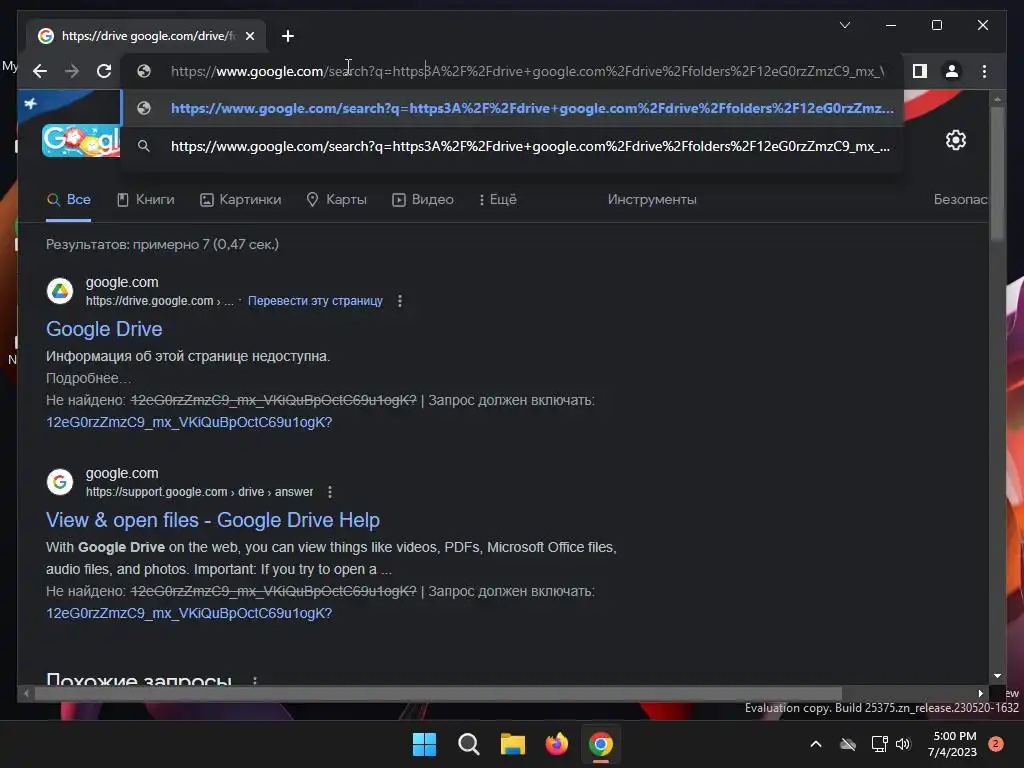Viewport: 1024px width, 768px height.
Task: Open the Chrome profile icon
Action: (952, 71)
